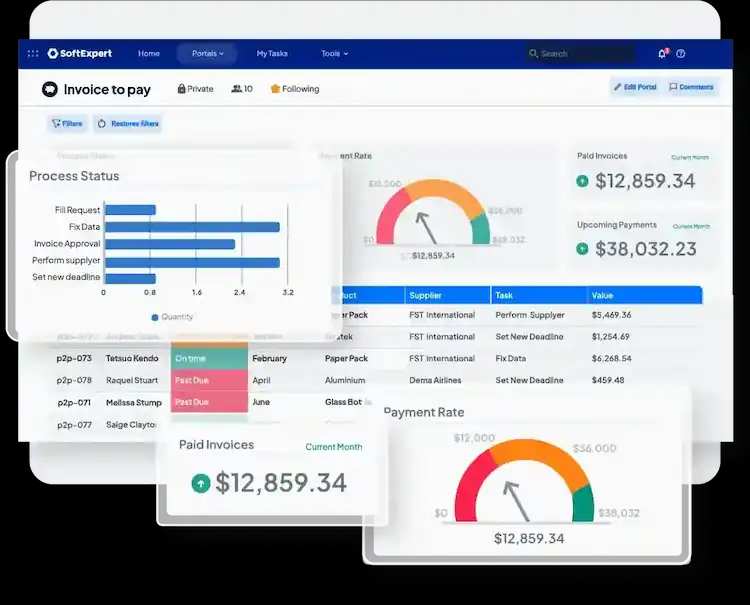Viewport: 750px width, 605px height.
Task: Open My Tasks in the top navigation
Action: pyautogui.click(x=271, y=54)
